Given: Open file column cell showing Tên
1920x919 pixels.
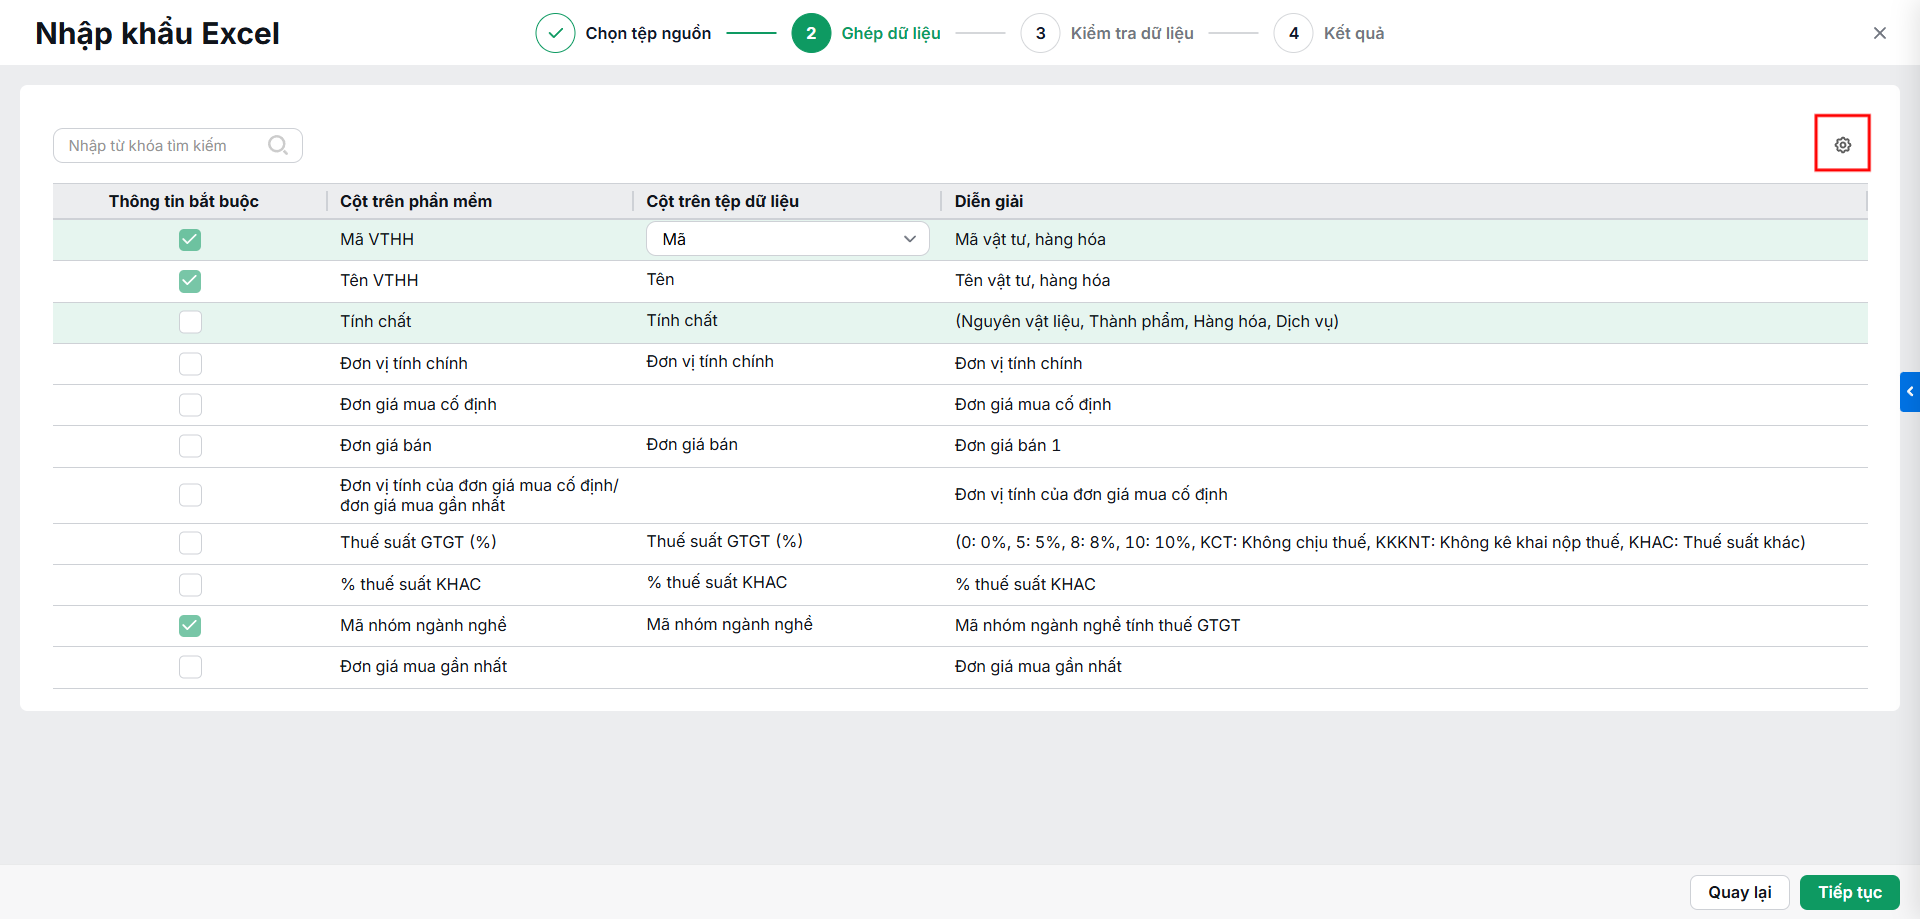Looking at the screenshot, I should click(787, 280).
